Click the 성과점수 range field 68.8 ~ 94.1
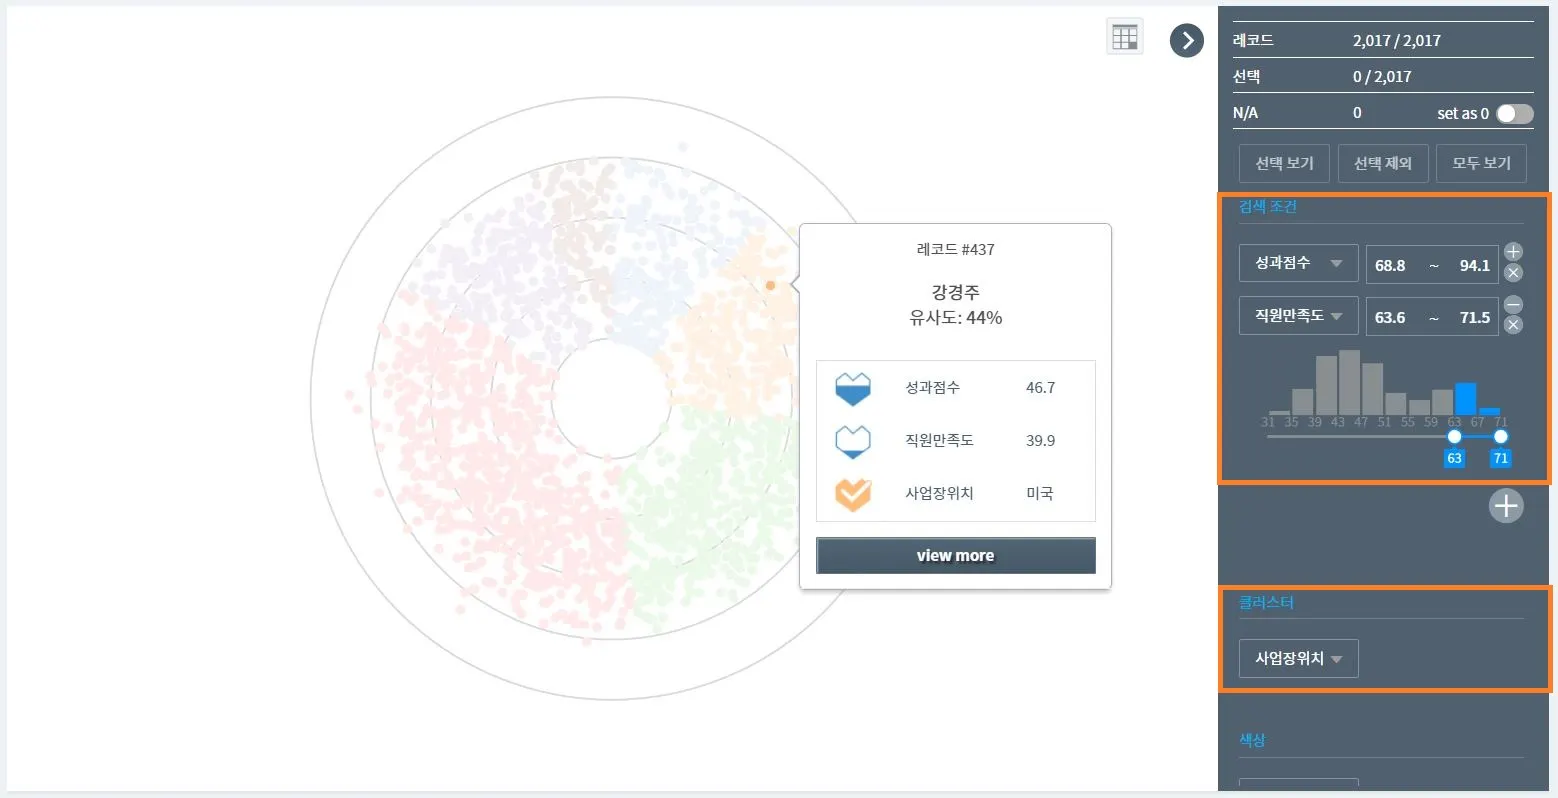The image size is (1558, 798). (x=1432, y=265)
